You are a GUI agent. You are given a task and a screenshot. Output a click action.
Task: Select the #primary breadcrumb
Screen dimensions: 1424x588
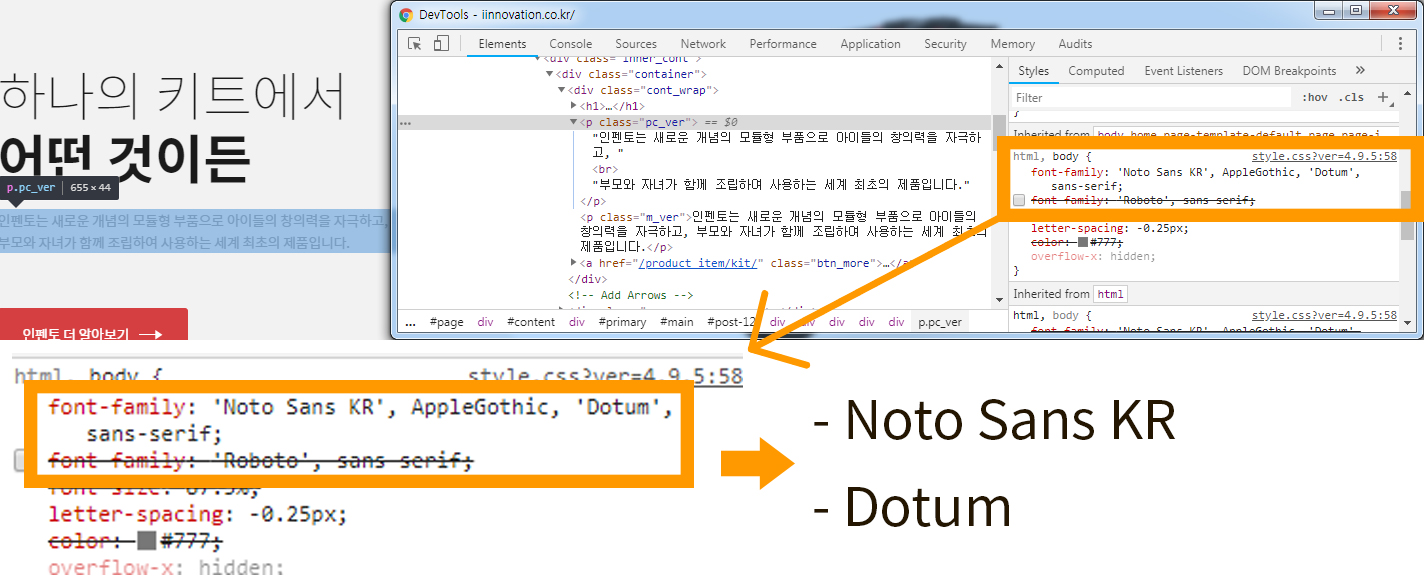point(623,322)
